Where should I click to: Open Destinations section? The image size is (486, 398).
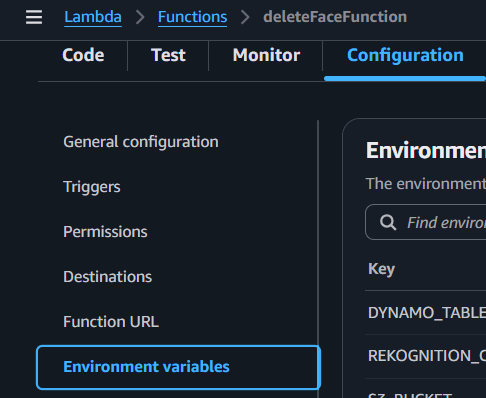(107, 277)
